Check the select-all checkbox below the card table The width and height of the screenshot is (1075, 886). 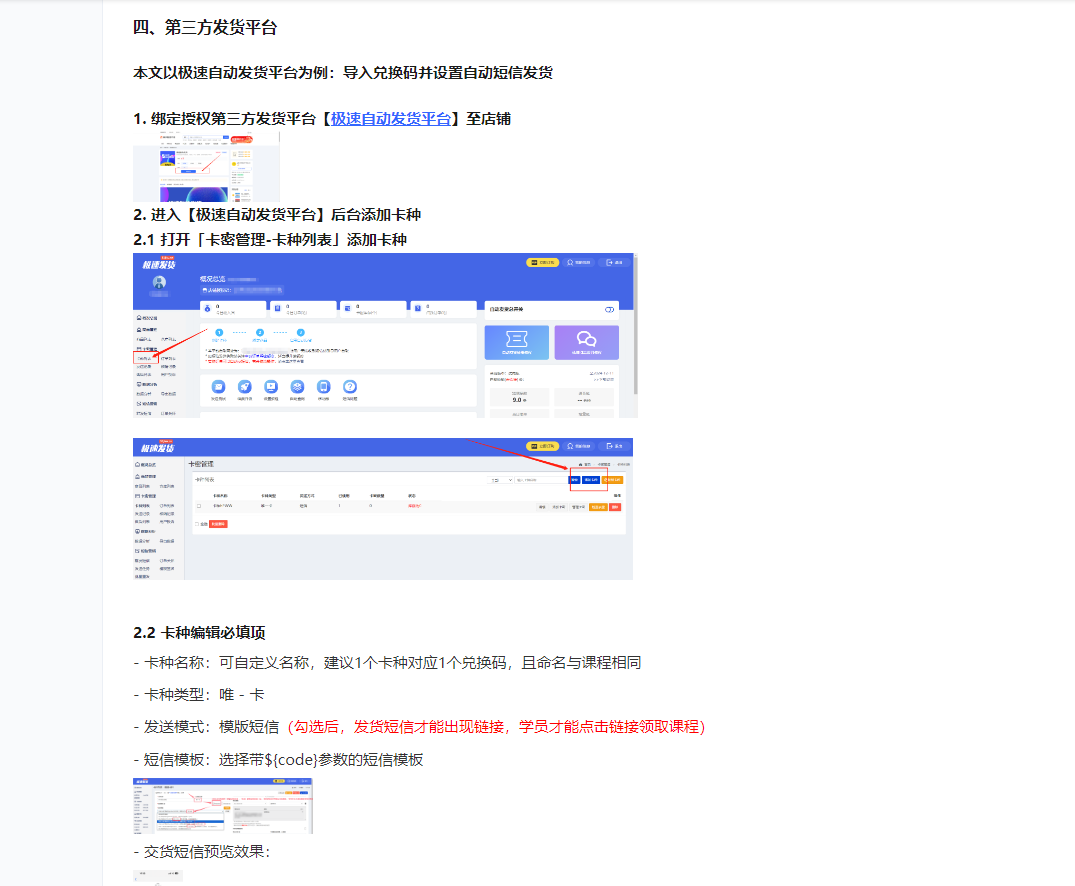click(197, 524)
